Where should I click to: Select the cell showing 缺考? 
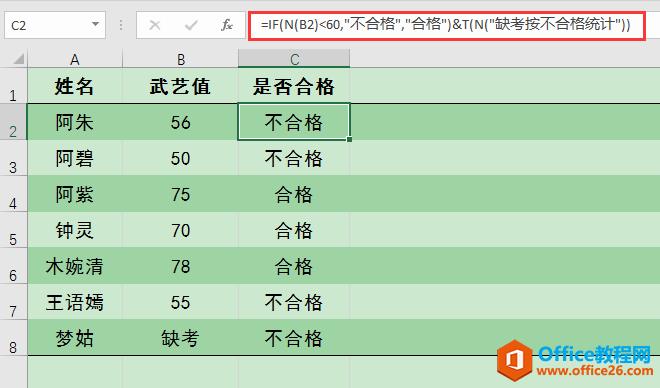pyautogui.click(x=180, y=338)
